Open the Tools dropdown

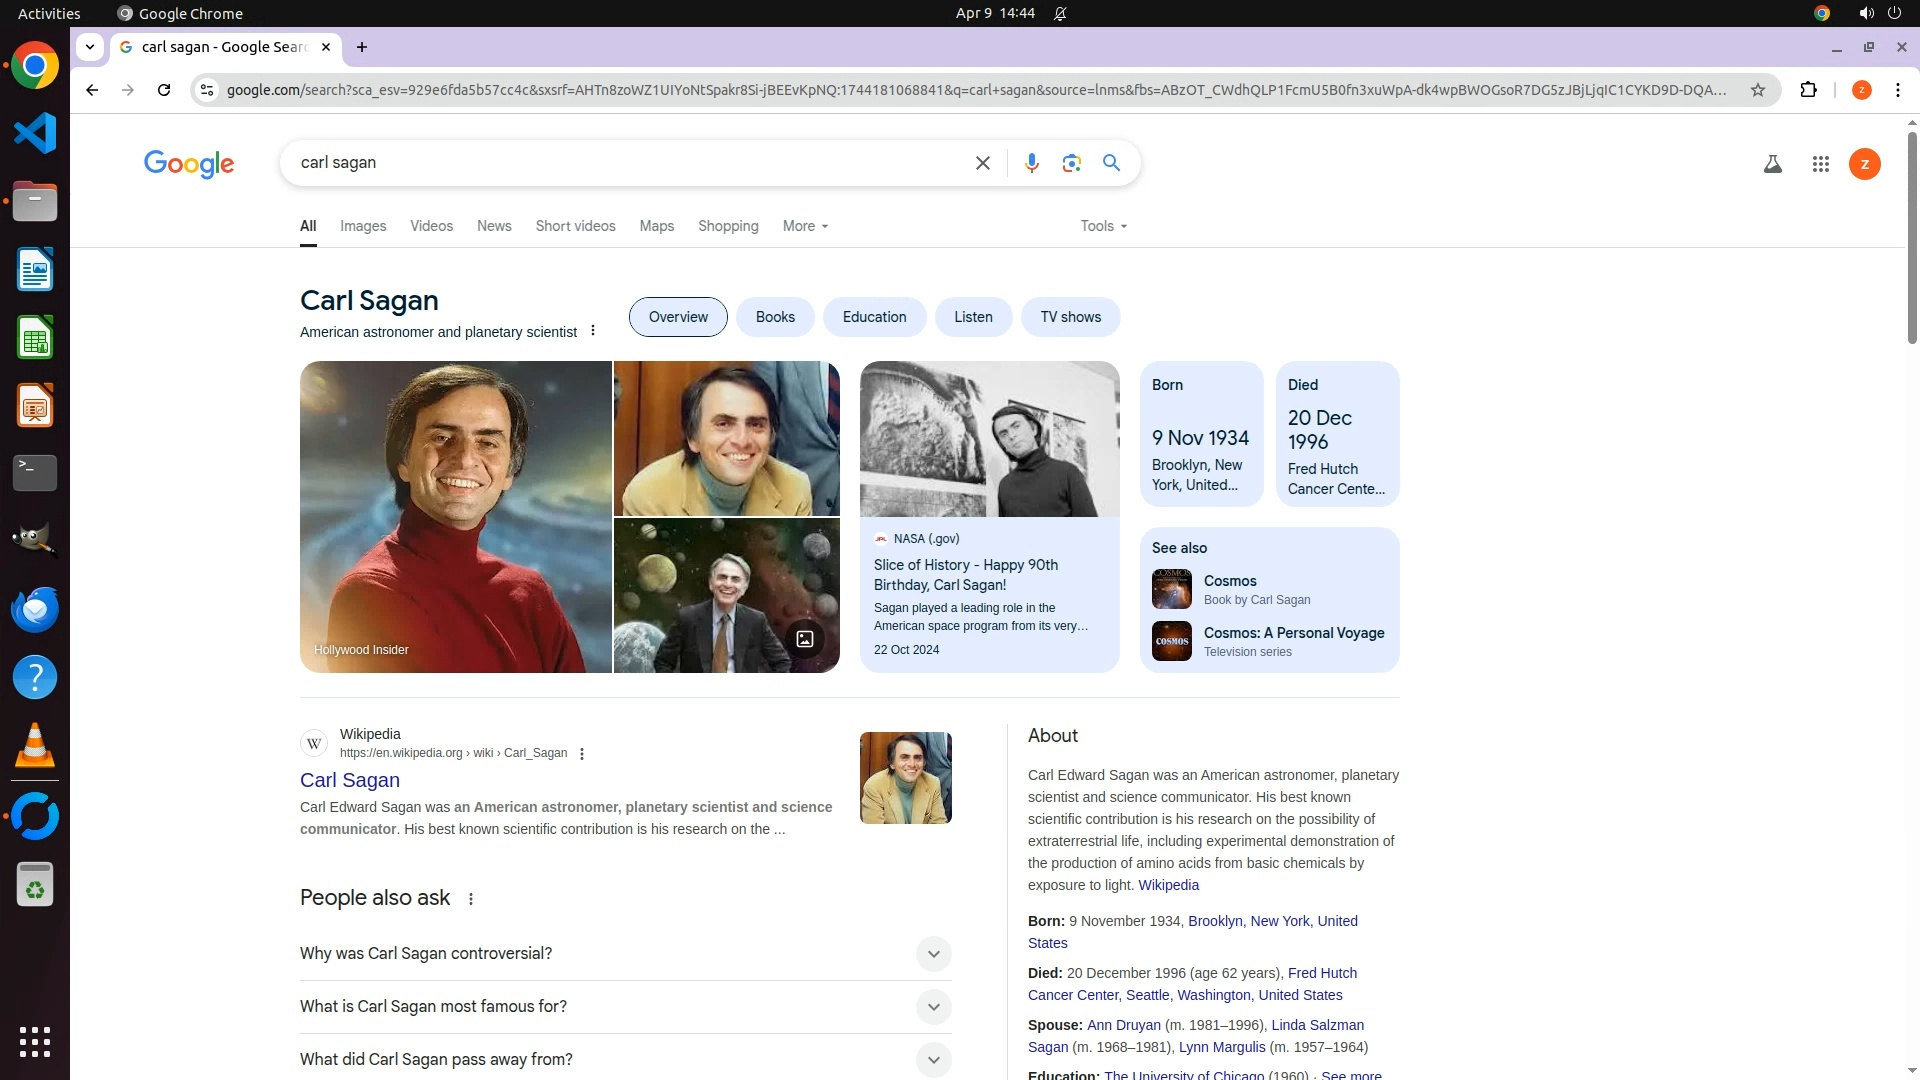click(1103, 226)
